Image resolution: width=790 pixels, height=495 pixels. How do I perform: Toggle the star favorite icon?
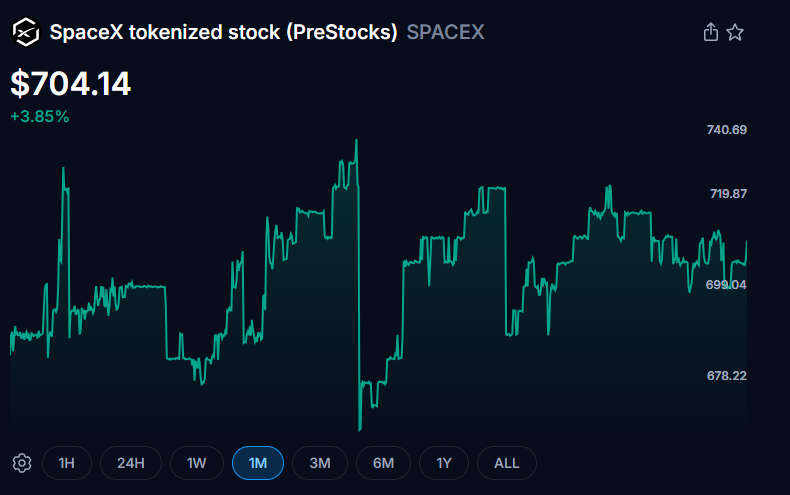(x=735, y=32)
